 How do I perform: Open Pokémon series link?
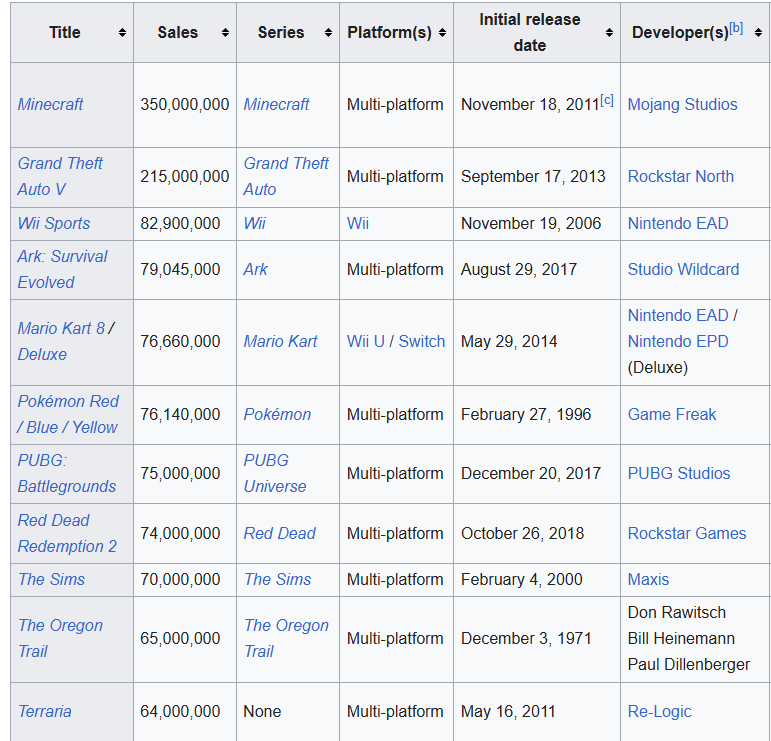pyautogui.click(x=277, y=415)
